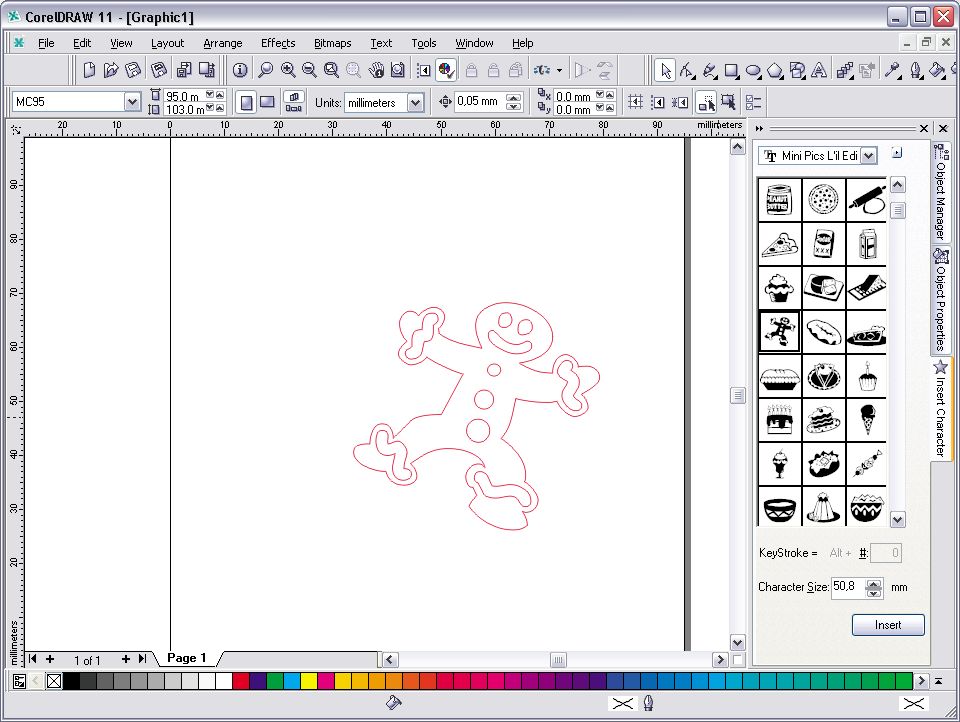Click the black color swatch
Image resolution: width=960 pixels, height=722 pixels.
[71, 681]
